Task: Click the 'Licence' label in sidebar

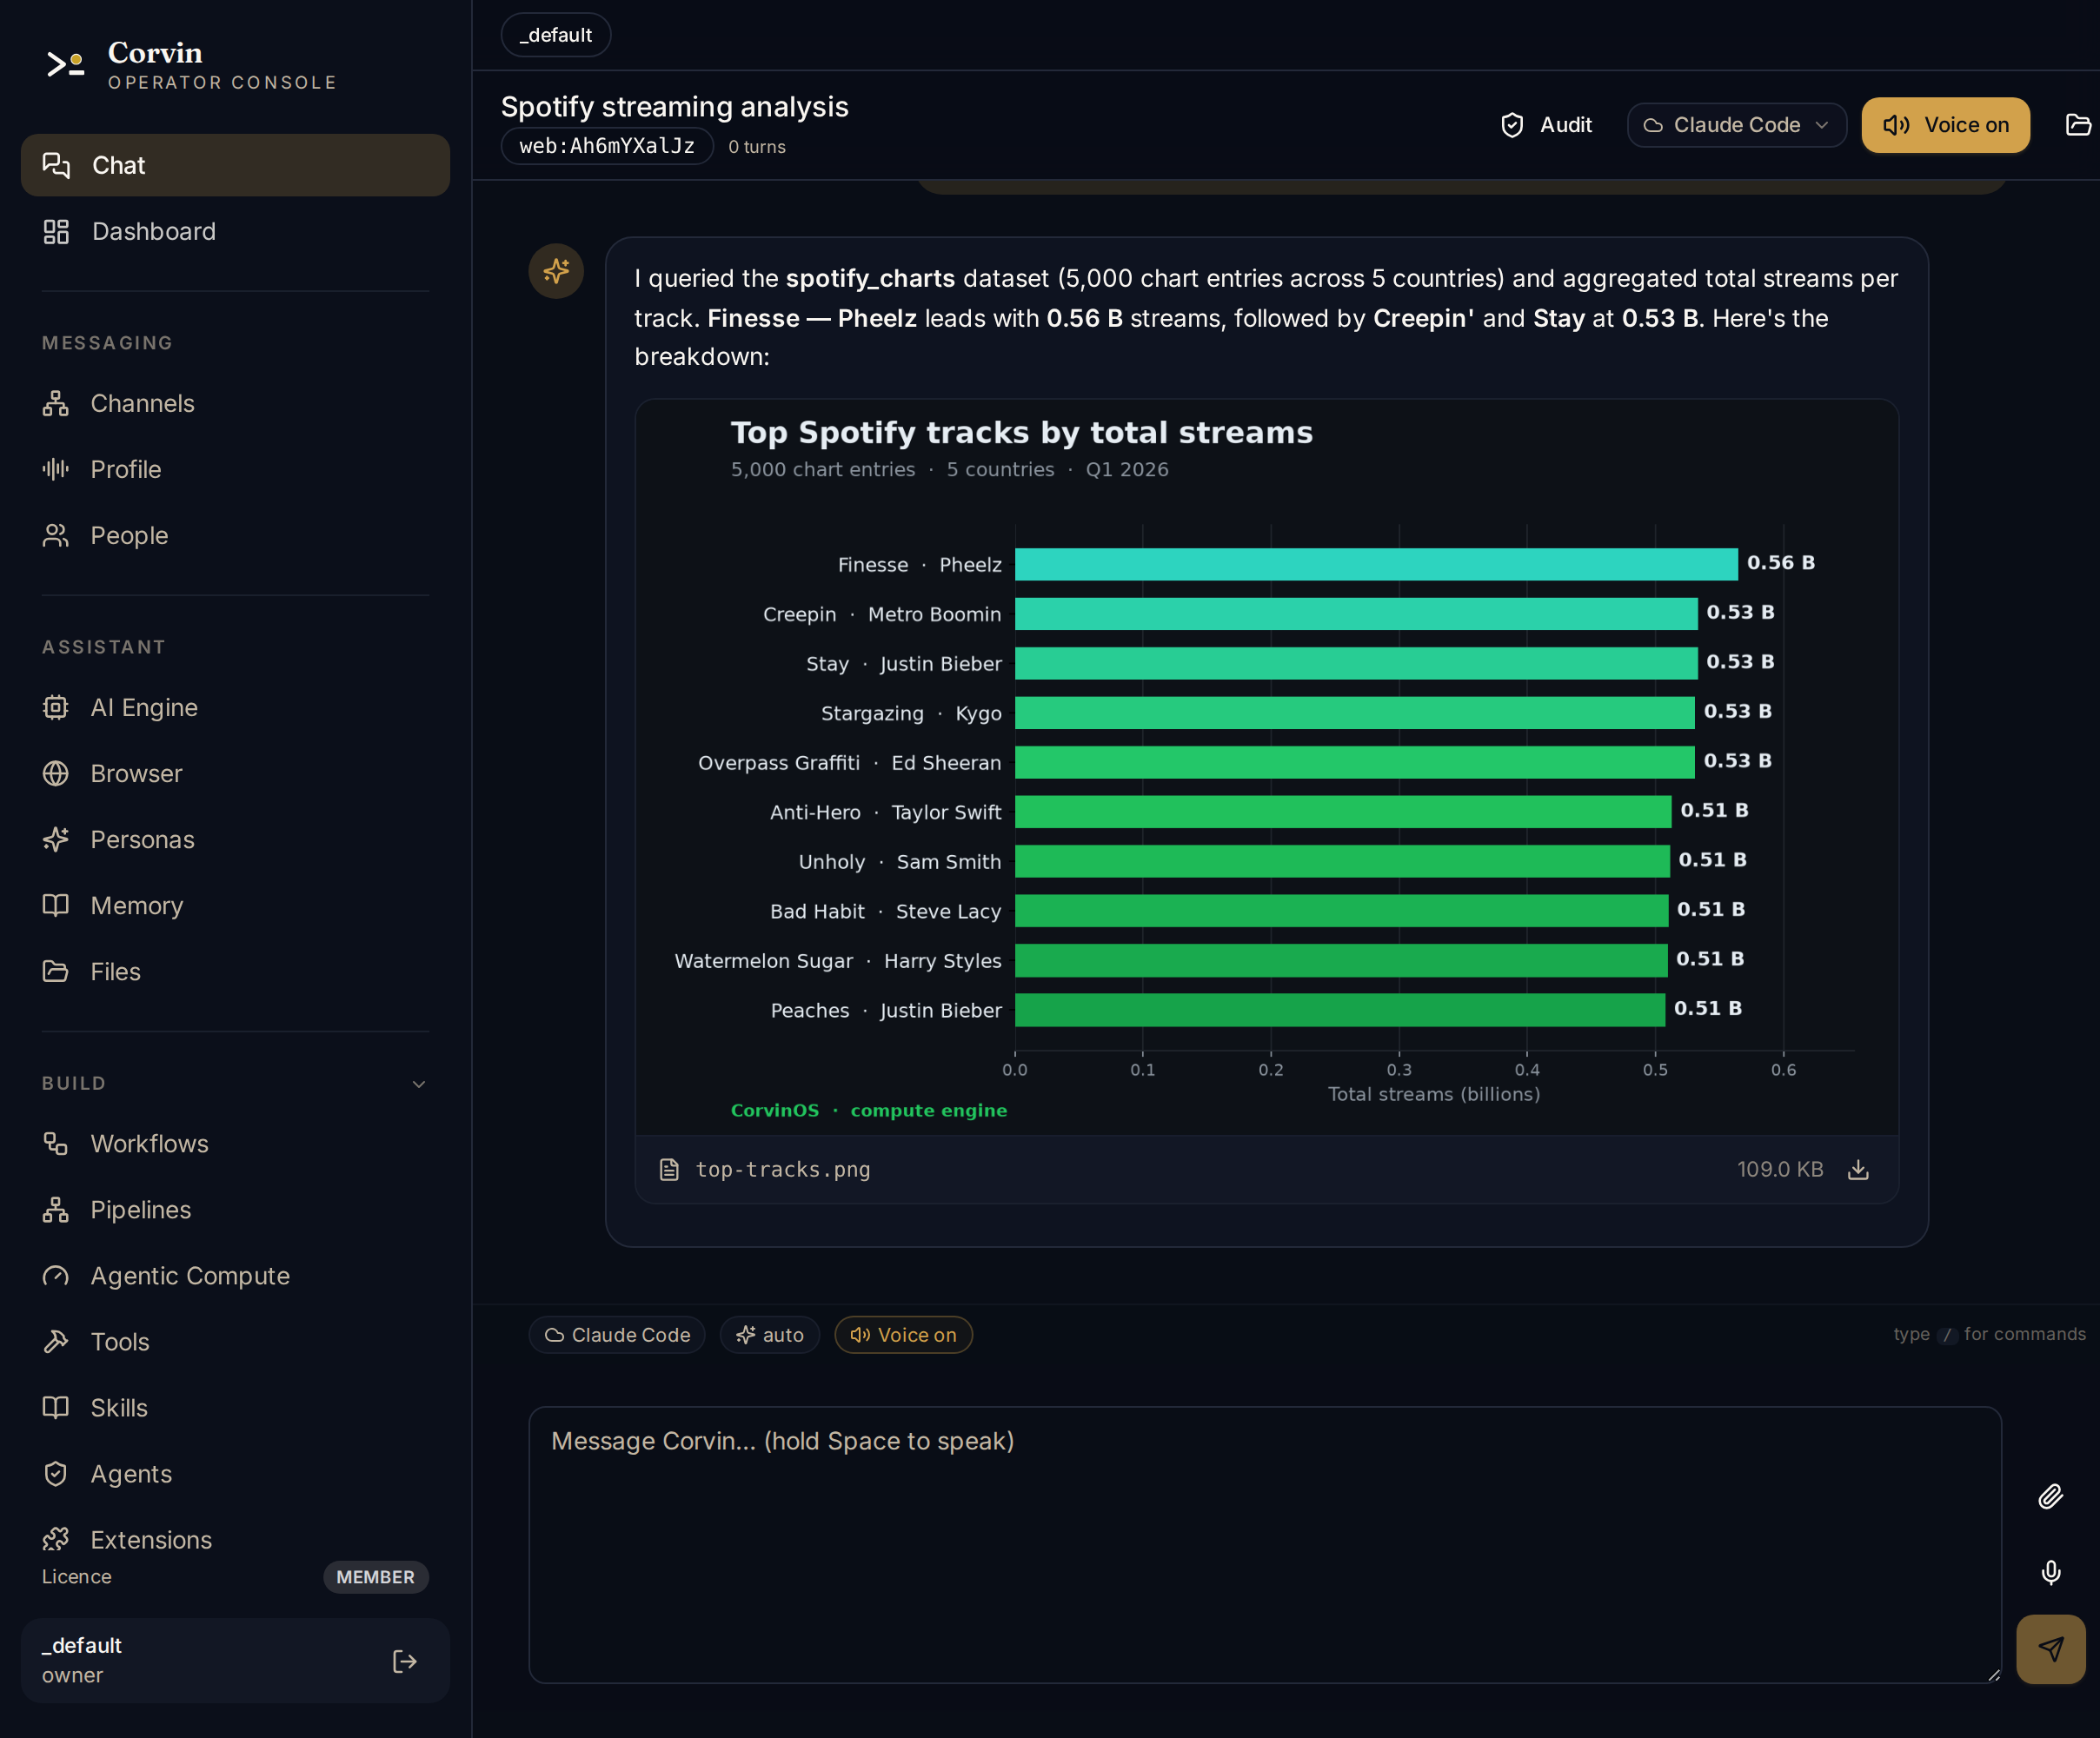Action: (x=77, y=1577)
